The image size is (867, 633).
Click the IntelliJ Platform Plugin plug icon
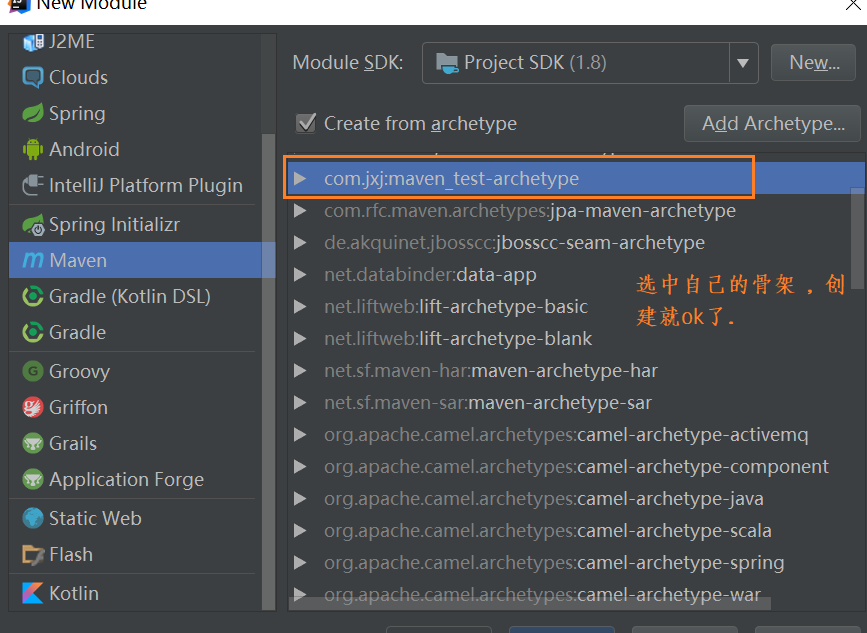click(33, 185)
